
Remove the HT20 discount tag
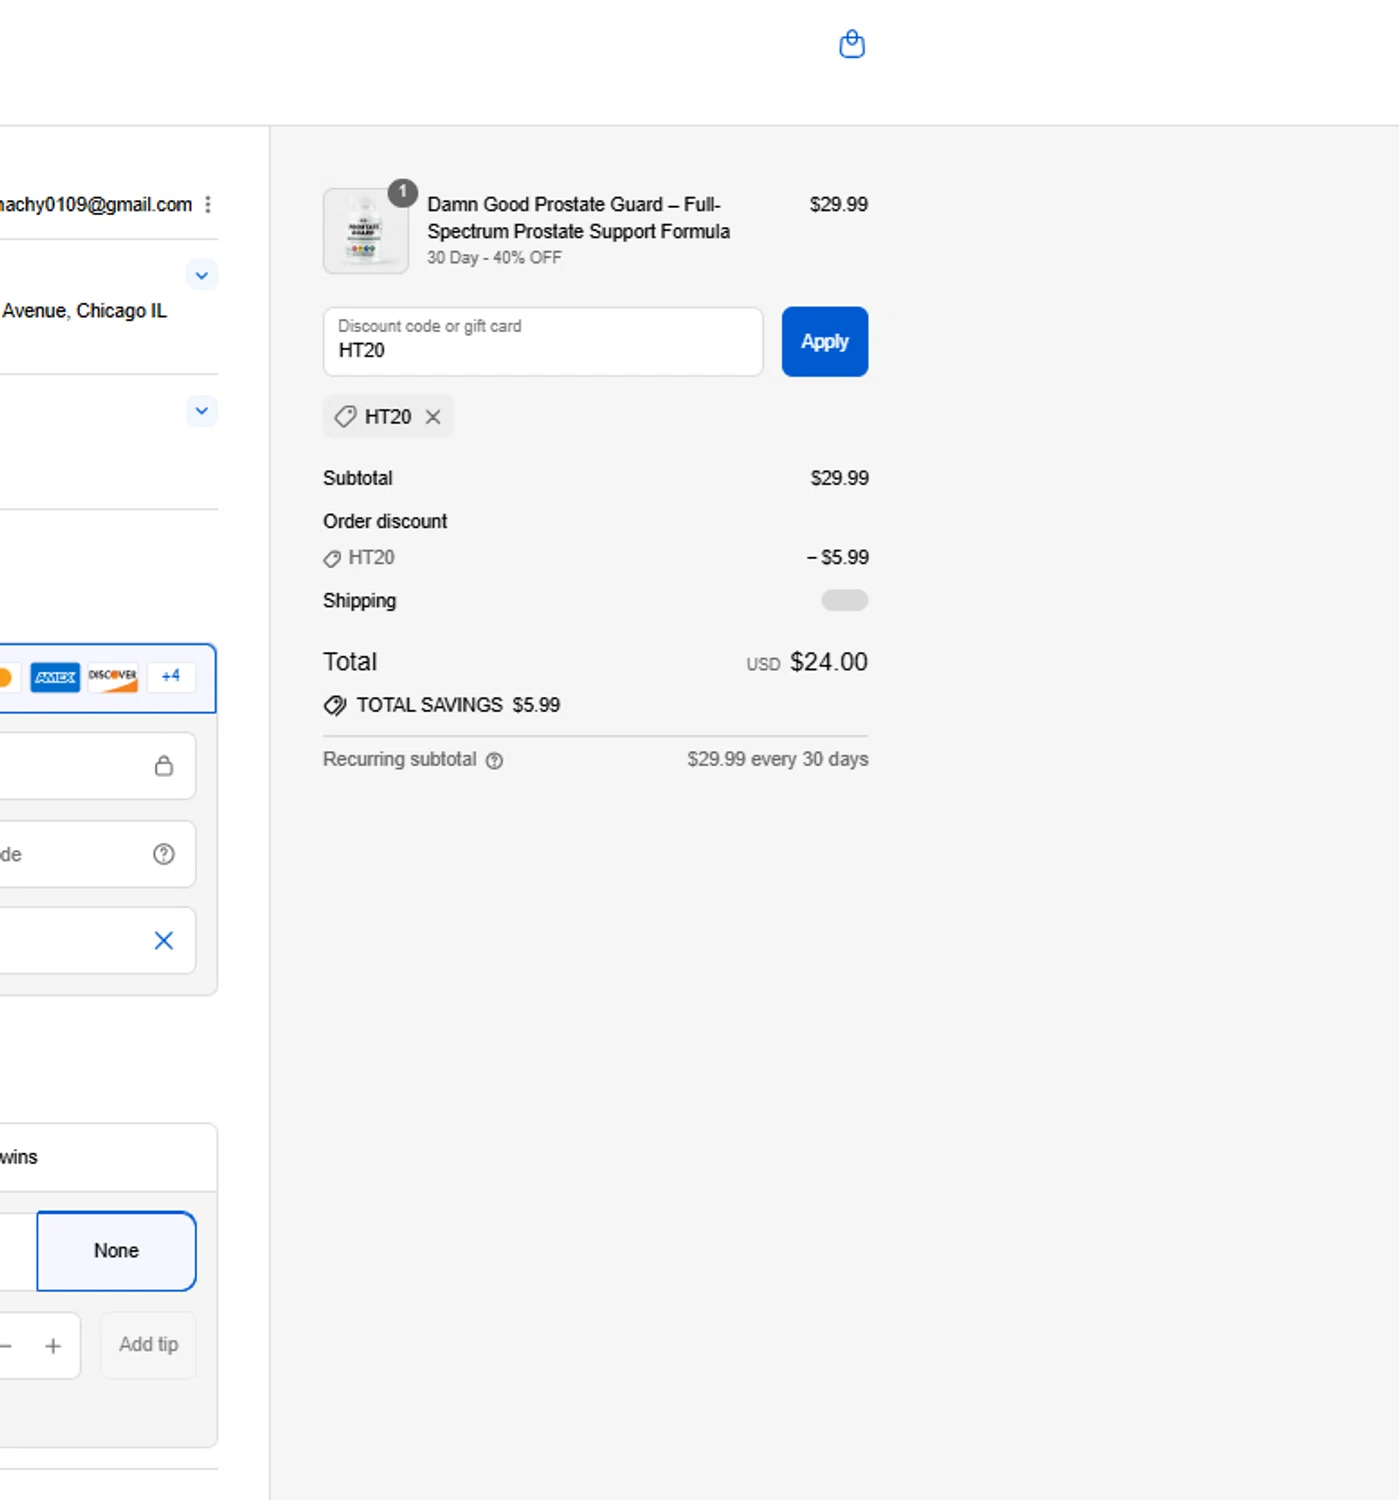click(433, 417)
